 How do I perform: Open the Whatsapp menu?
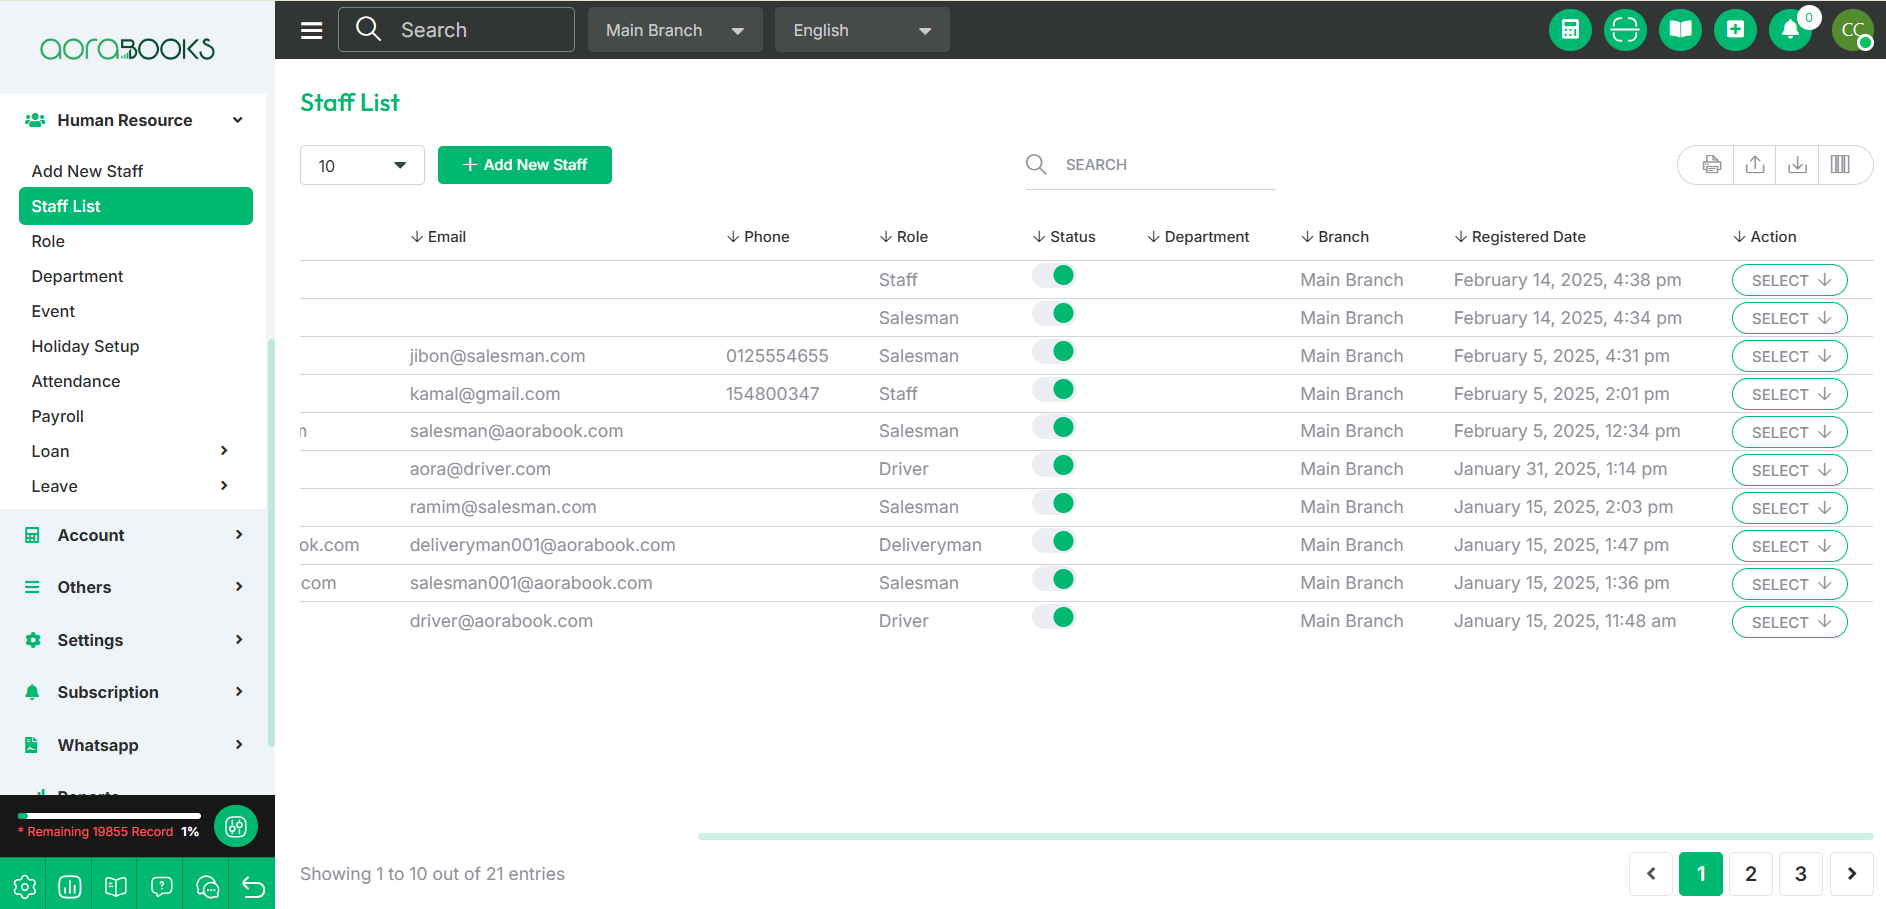pyautogui.click(x=134, y=745)
